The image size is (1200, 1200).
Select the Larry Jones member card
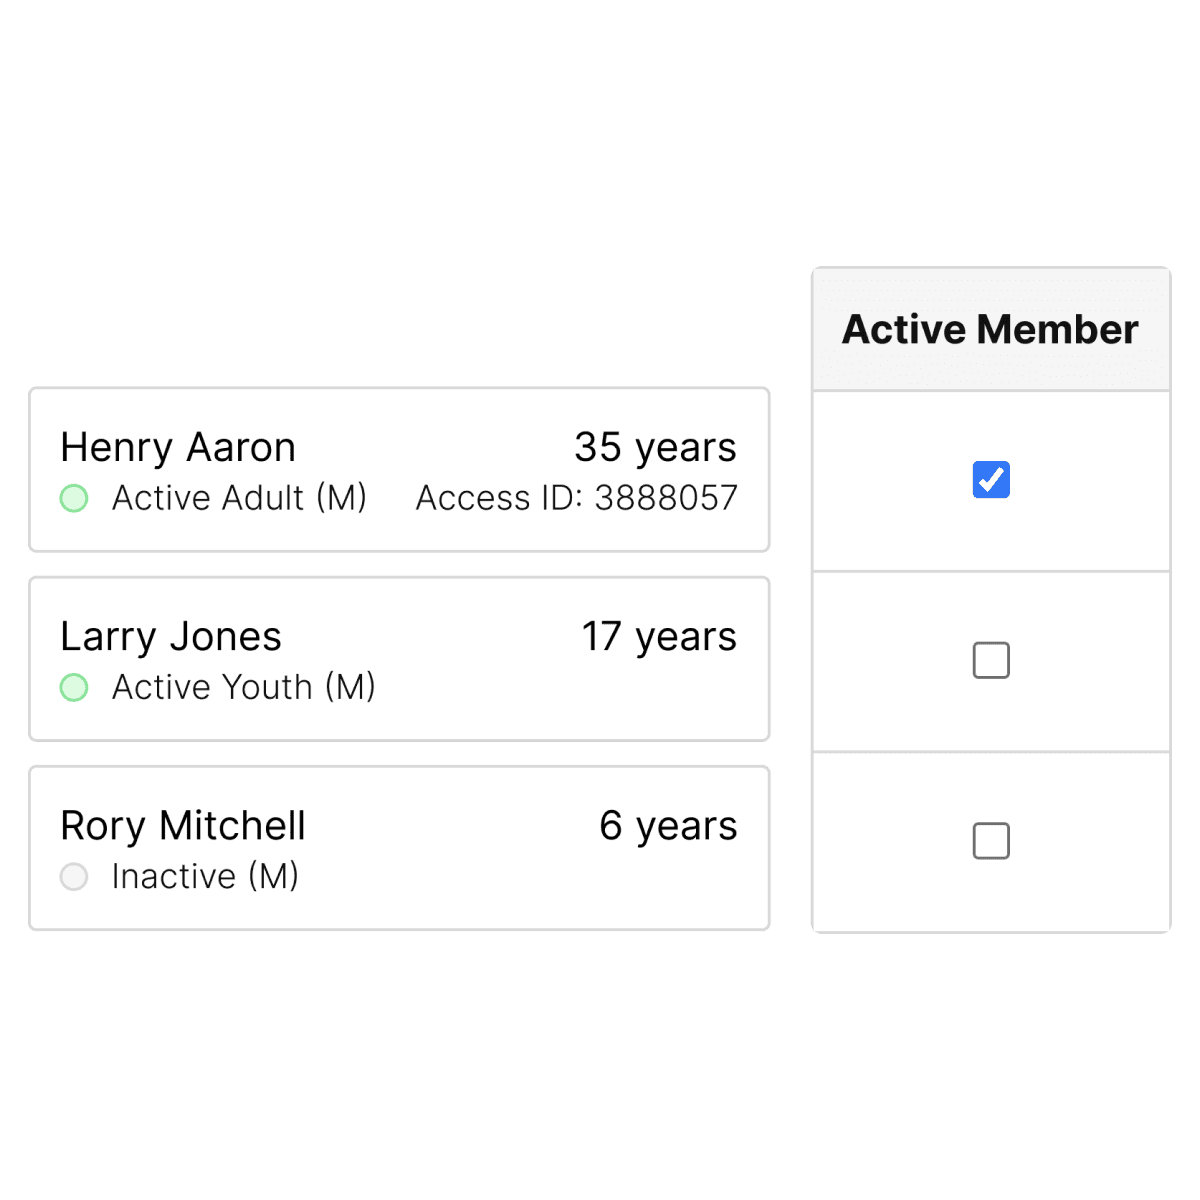point(399,659)
